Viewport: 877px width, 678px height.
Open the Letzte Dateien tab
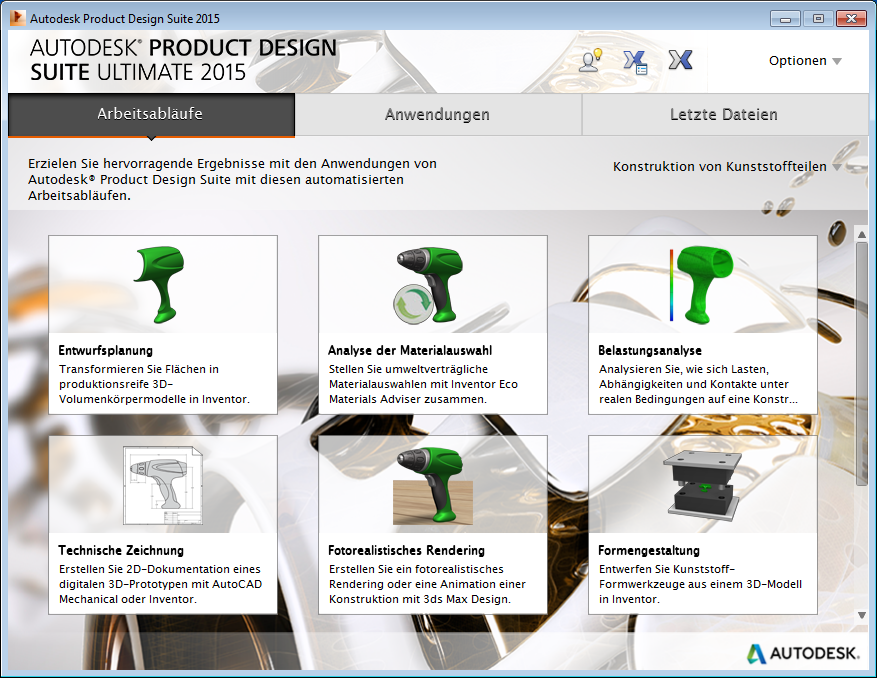(x=724, y=115)
